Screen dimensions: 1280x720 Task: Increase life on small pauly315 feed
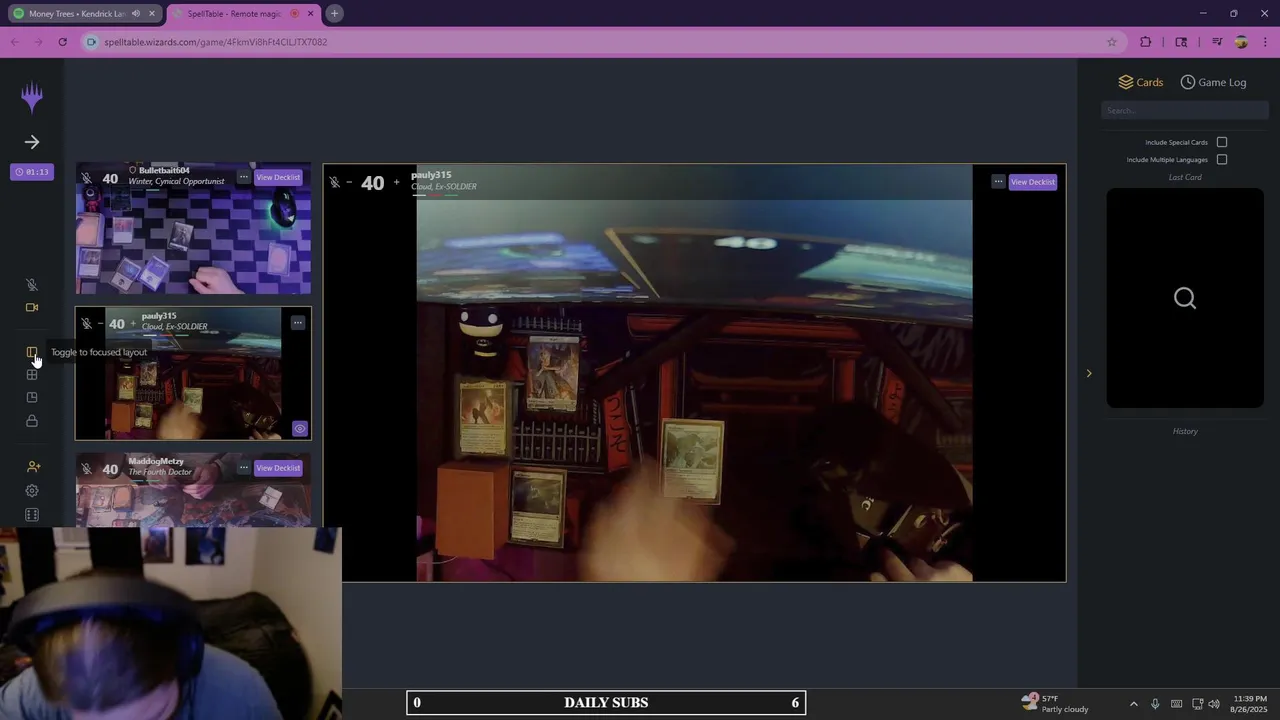pos(134,324)
